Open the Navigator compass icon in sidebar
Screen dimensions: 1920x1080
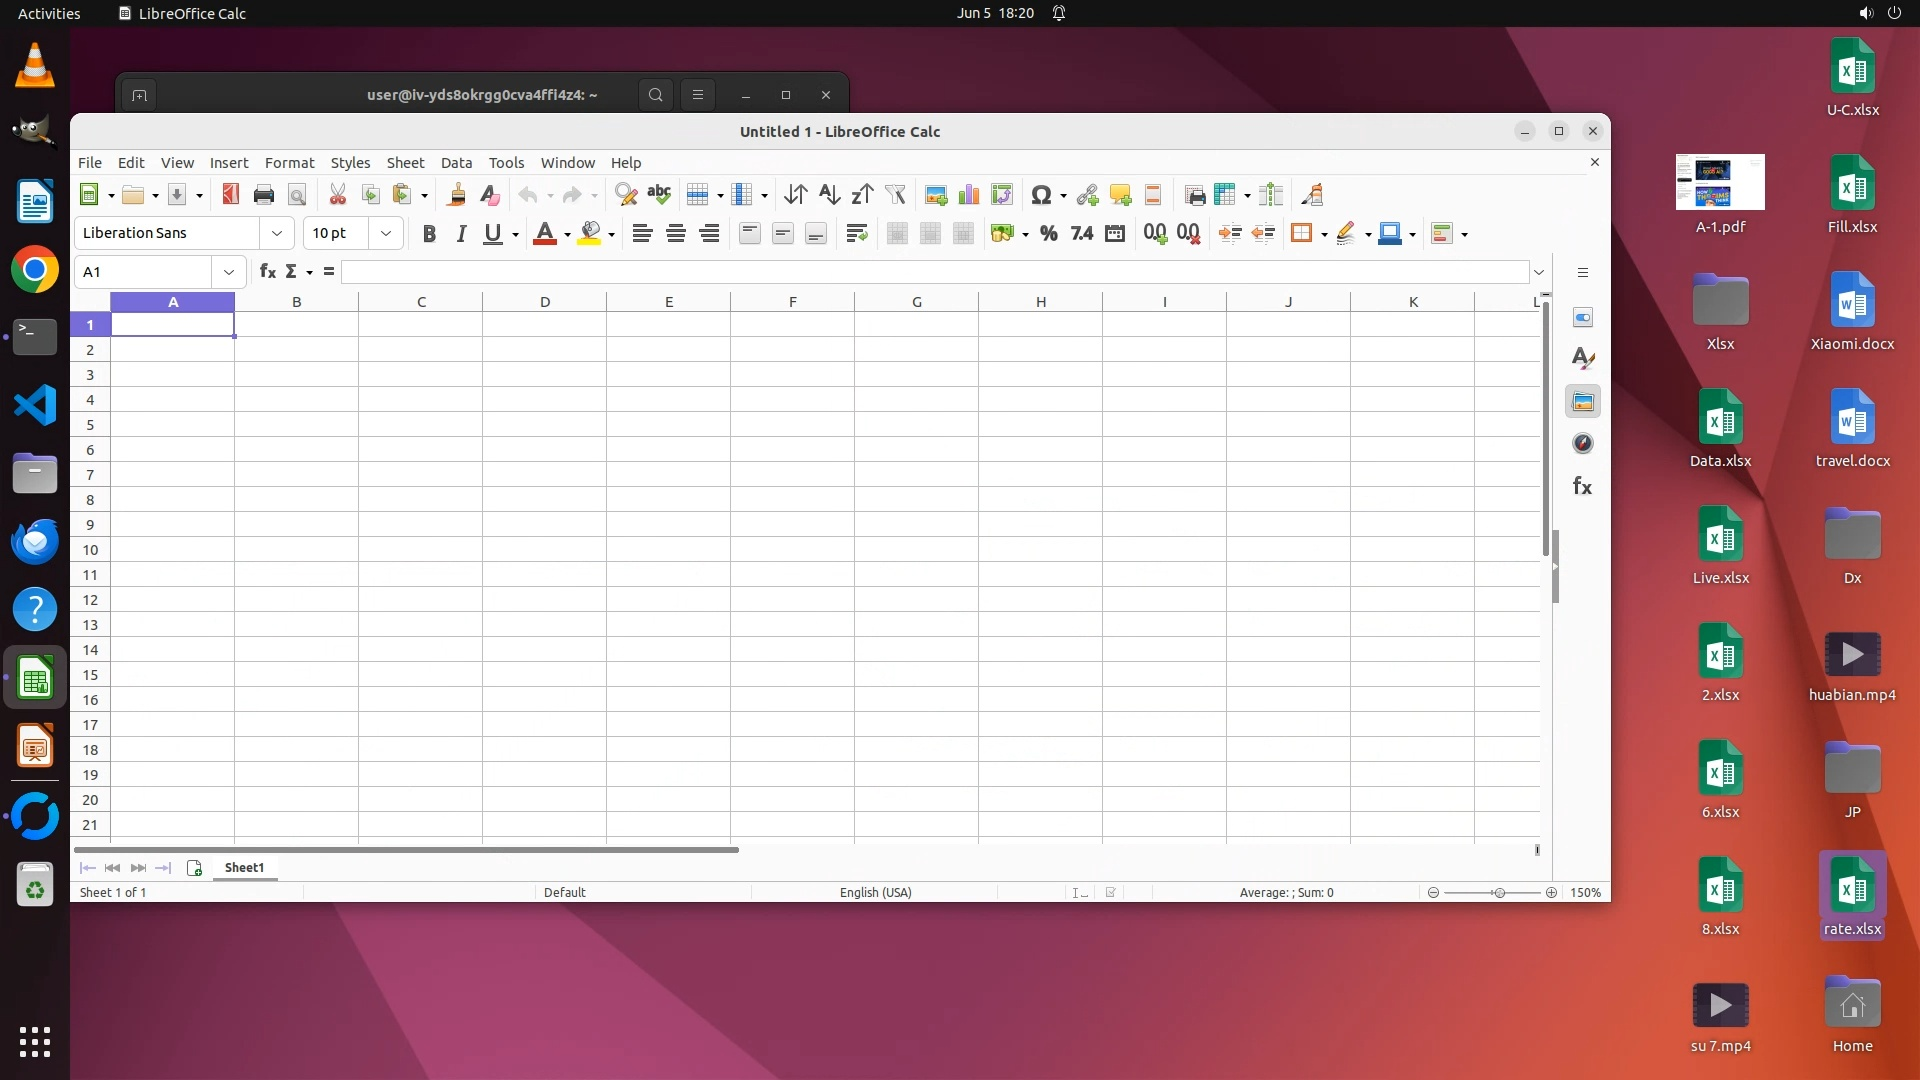tap(1582, 444)
